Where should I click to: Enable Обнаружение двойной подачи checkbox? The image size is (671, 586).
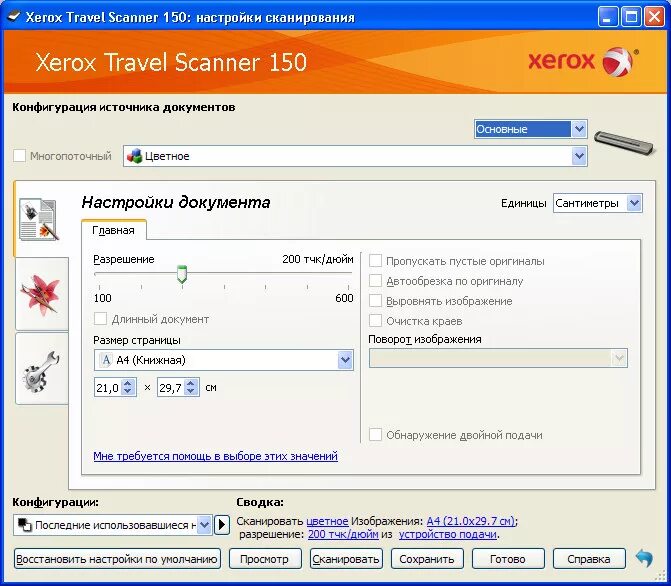pos(375,435)
